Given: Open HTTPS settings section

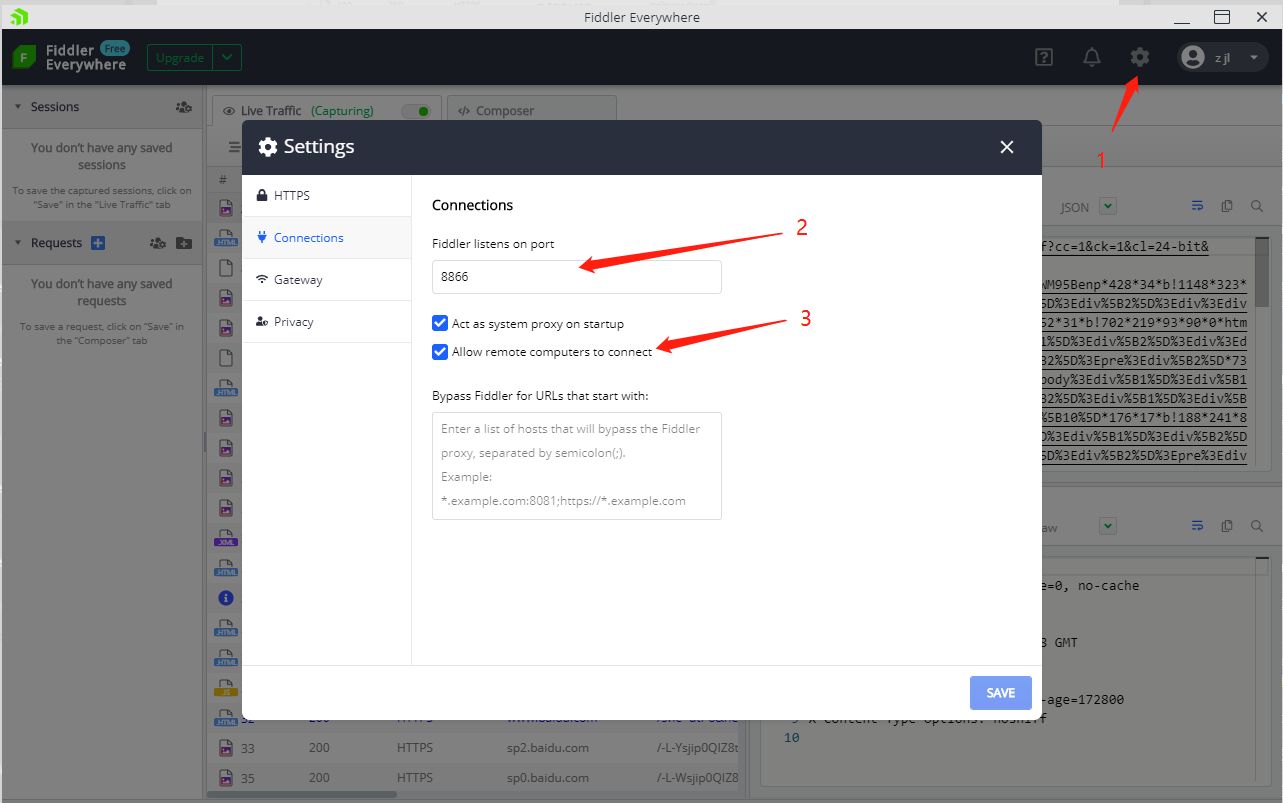Looking at the screenshot, I should click(x=327, y=196).
